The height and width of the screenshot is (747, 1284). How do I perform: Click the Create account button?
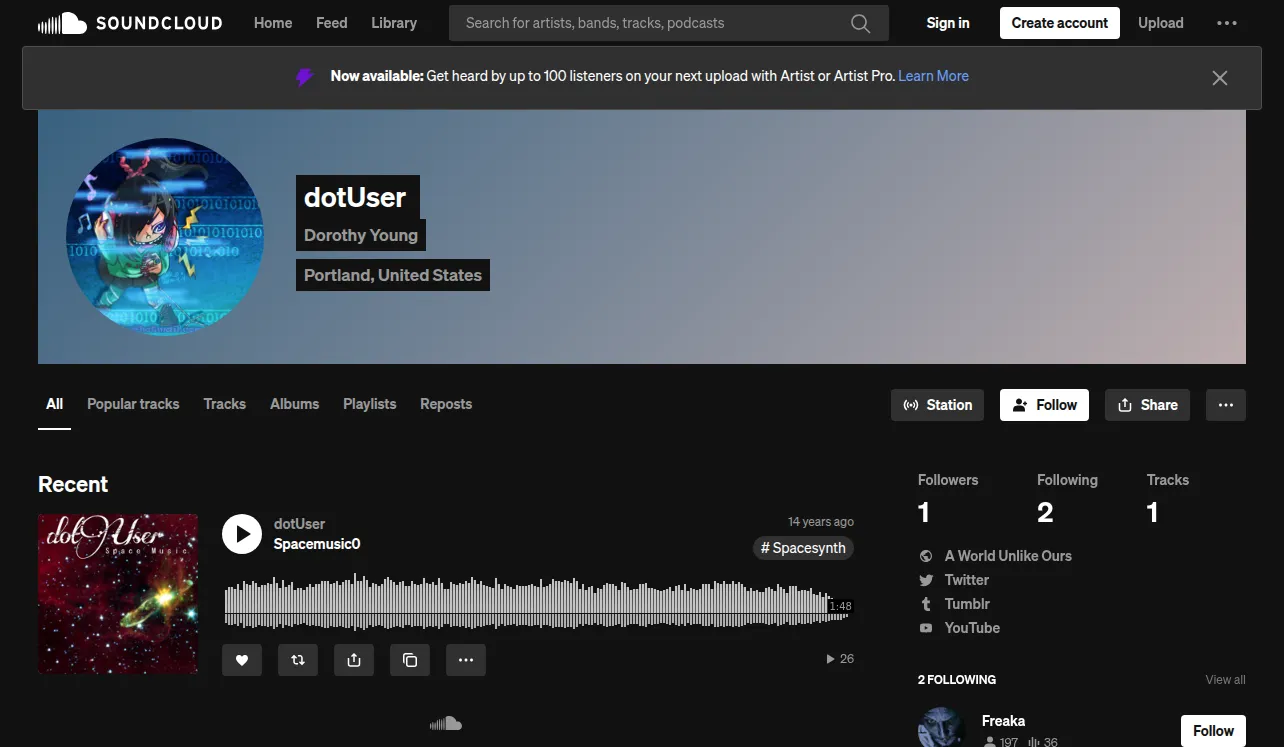[1060, 23]
